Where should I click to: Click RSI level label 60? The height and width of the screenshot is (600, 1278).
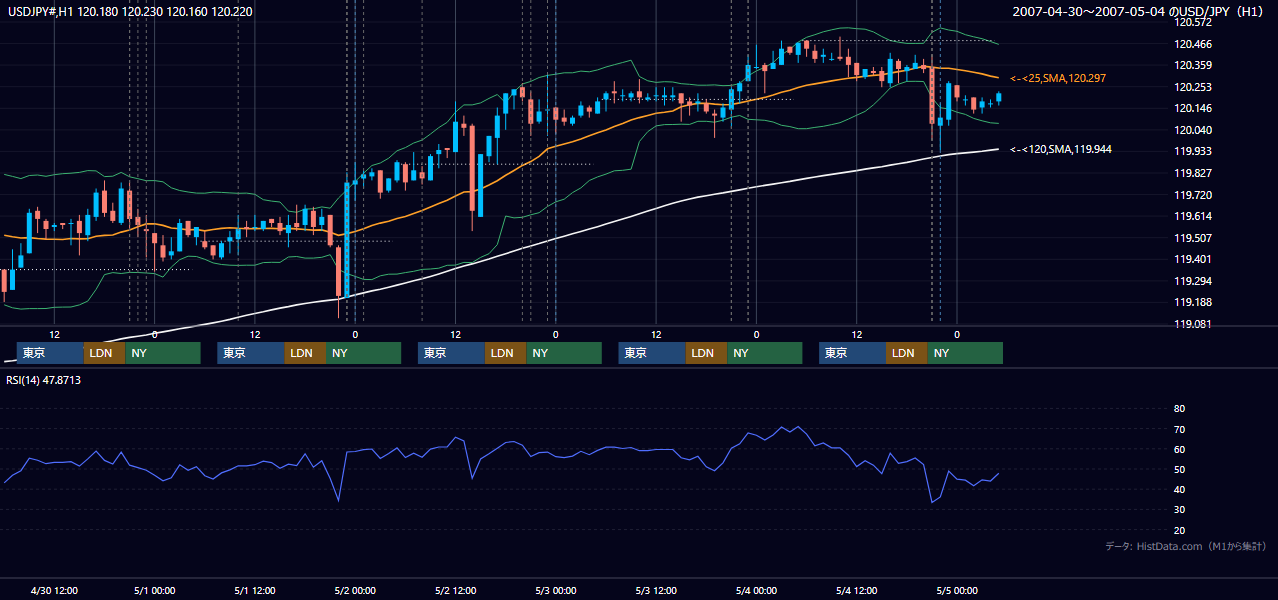click(x=1179, y=449)
